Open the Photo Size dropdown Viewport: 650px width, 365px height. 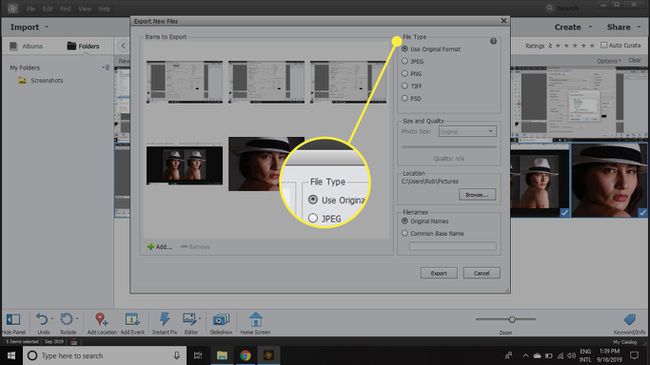(x=467, y=131)
